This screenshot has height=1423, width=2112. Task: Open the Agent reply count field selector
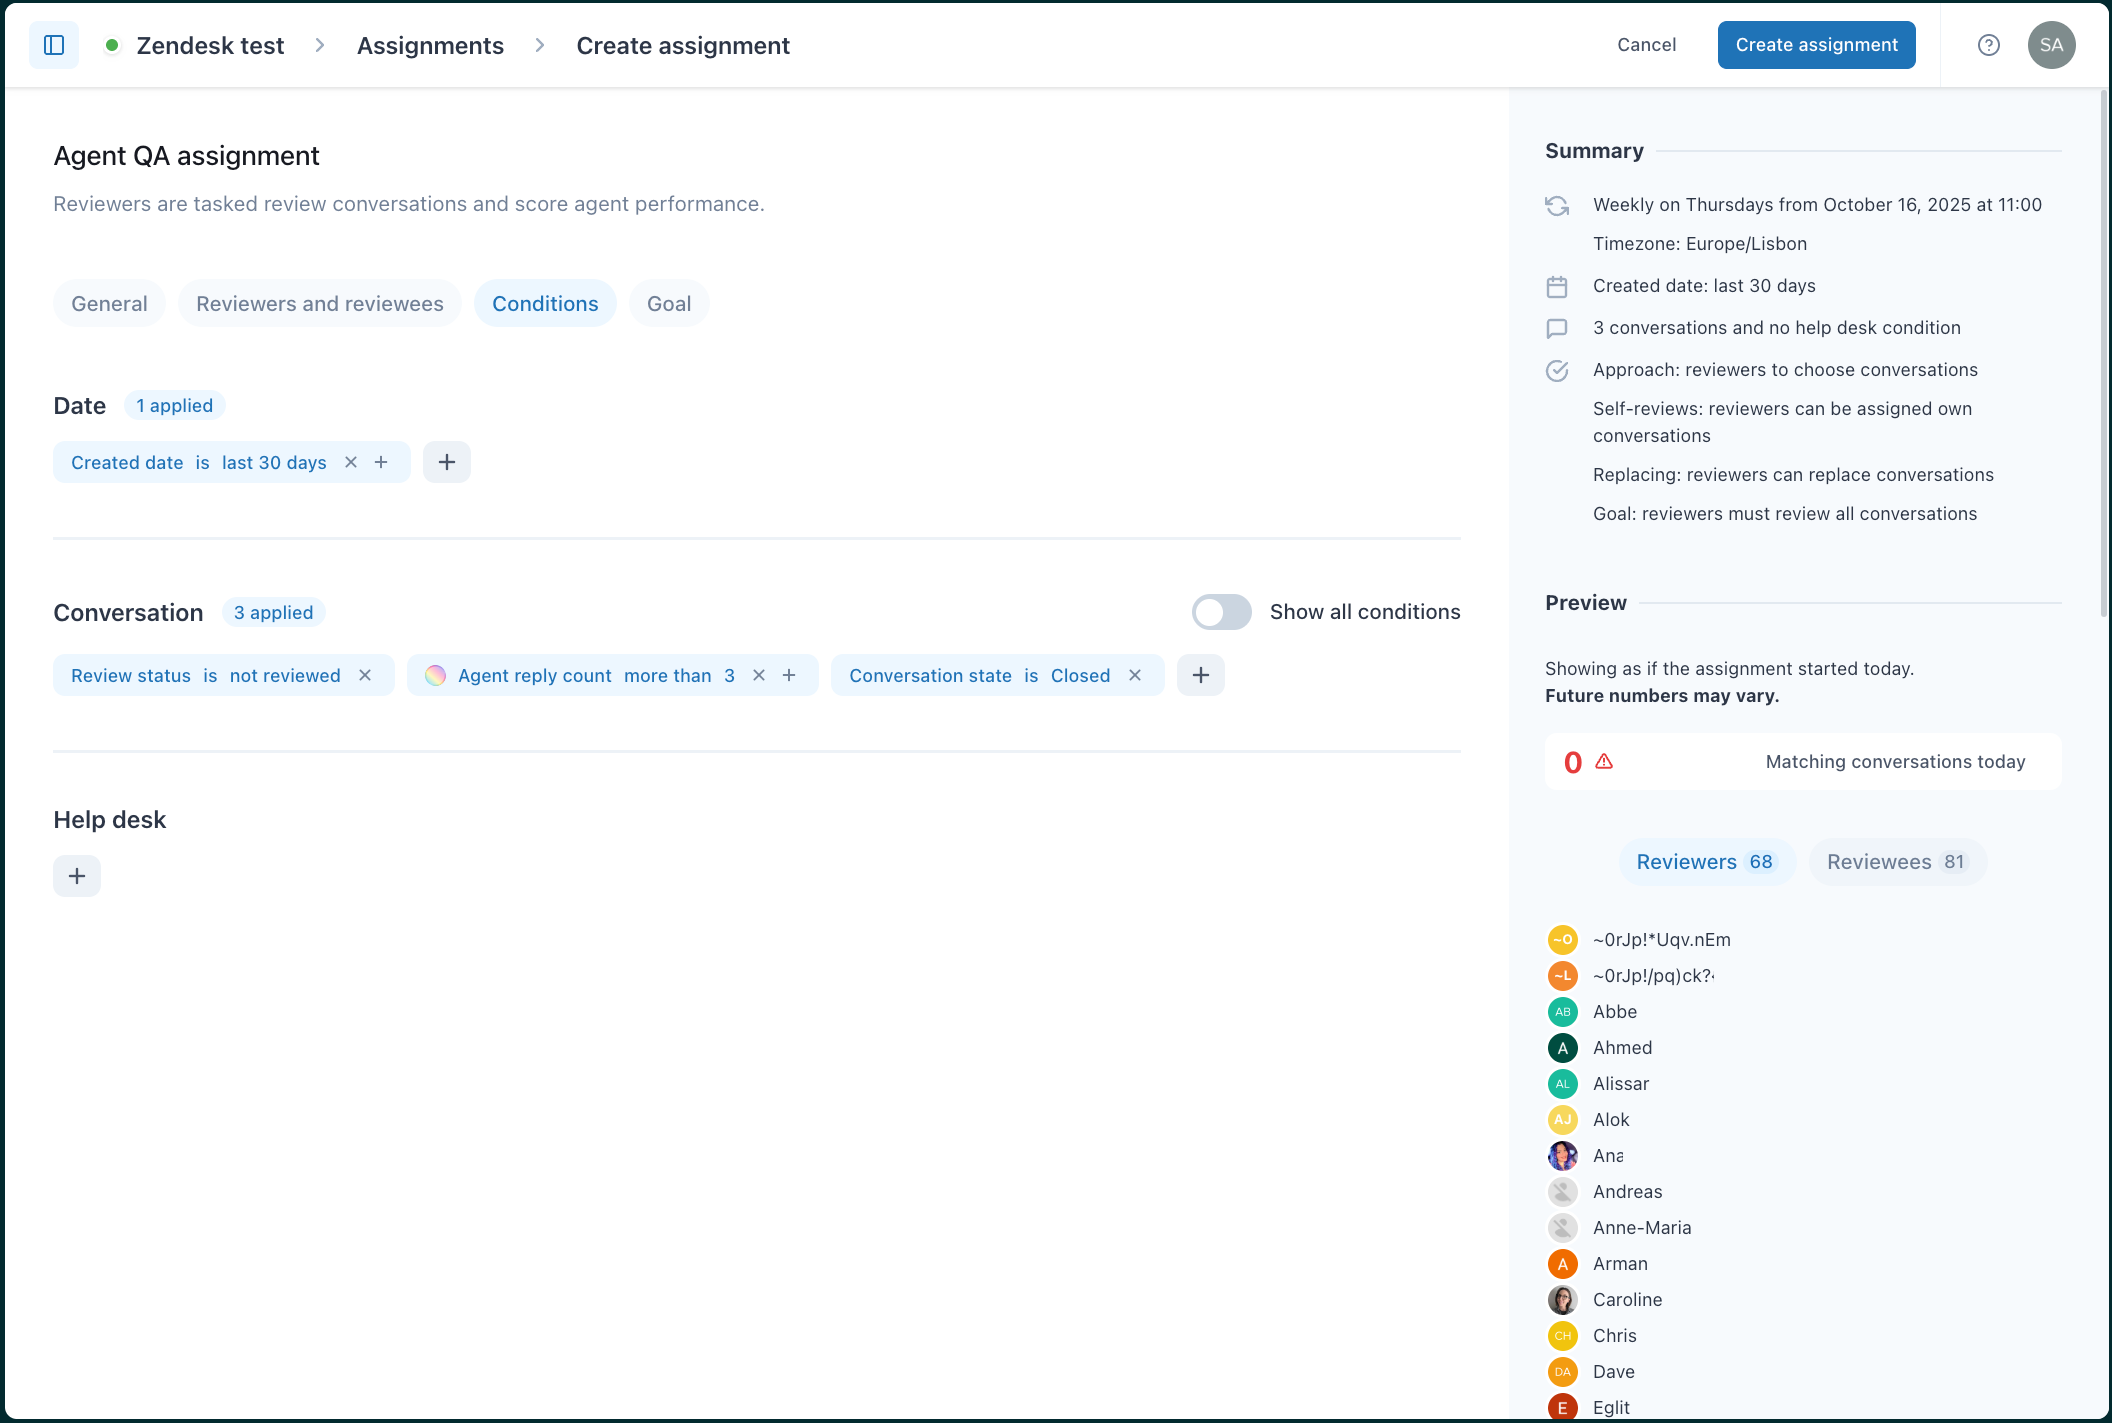tap(535, 675)
